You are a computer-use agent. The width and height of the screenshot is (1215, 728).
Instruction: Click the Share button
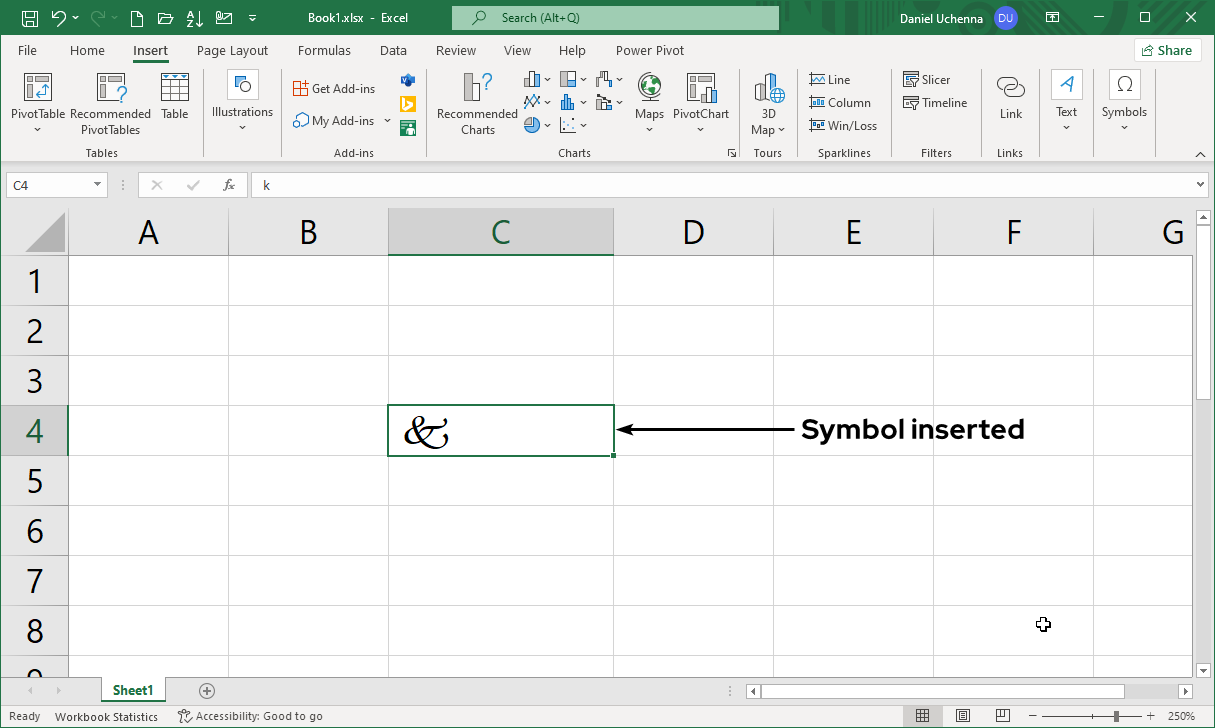pos(1167,51)
